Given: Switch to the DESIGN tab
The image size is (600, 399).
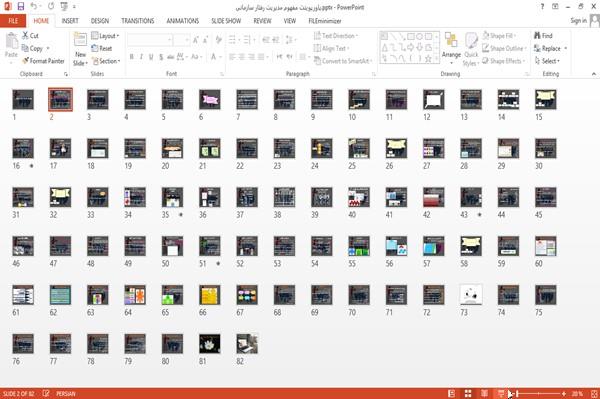Looking at the screenshot, I should click(x=100, y=21).
